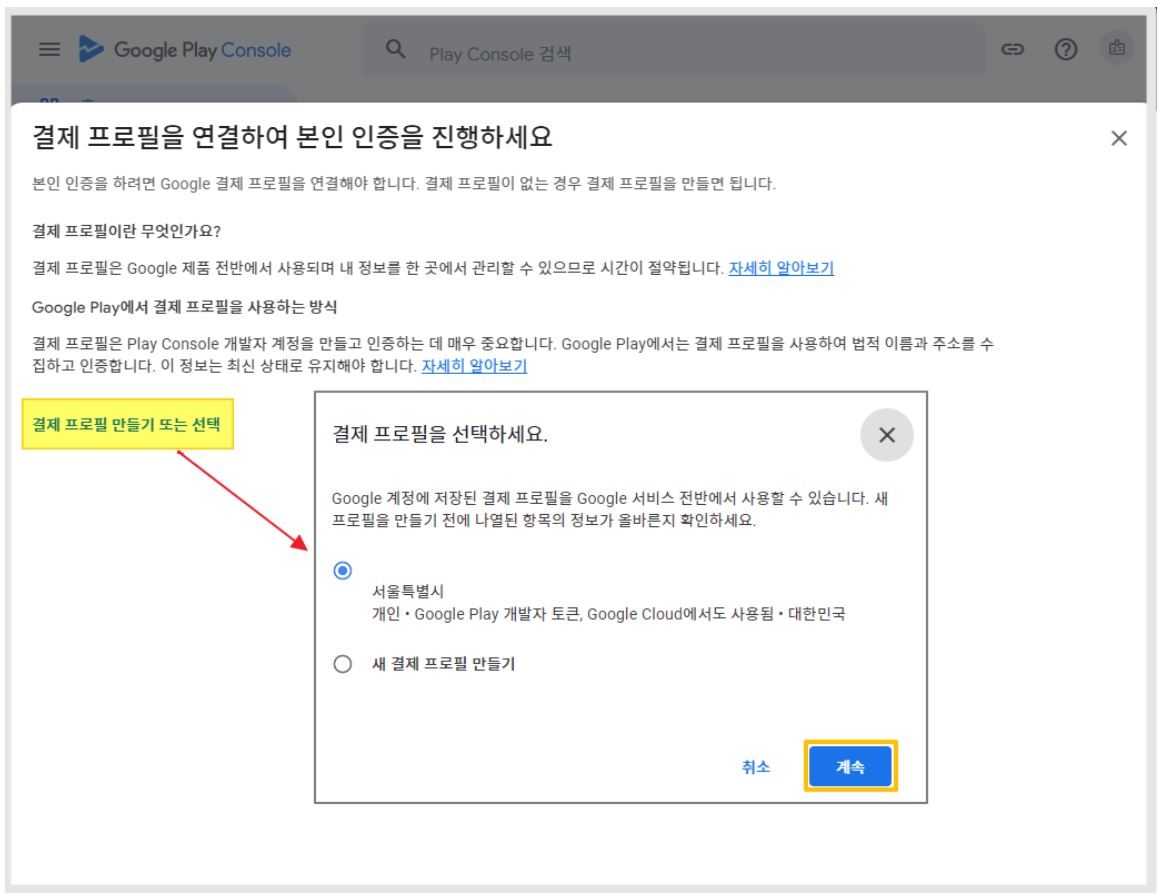Click the search magnifier icon
Image resolution: width=1159 pixels, height=896 pixels.
point(395,50)
